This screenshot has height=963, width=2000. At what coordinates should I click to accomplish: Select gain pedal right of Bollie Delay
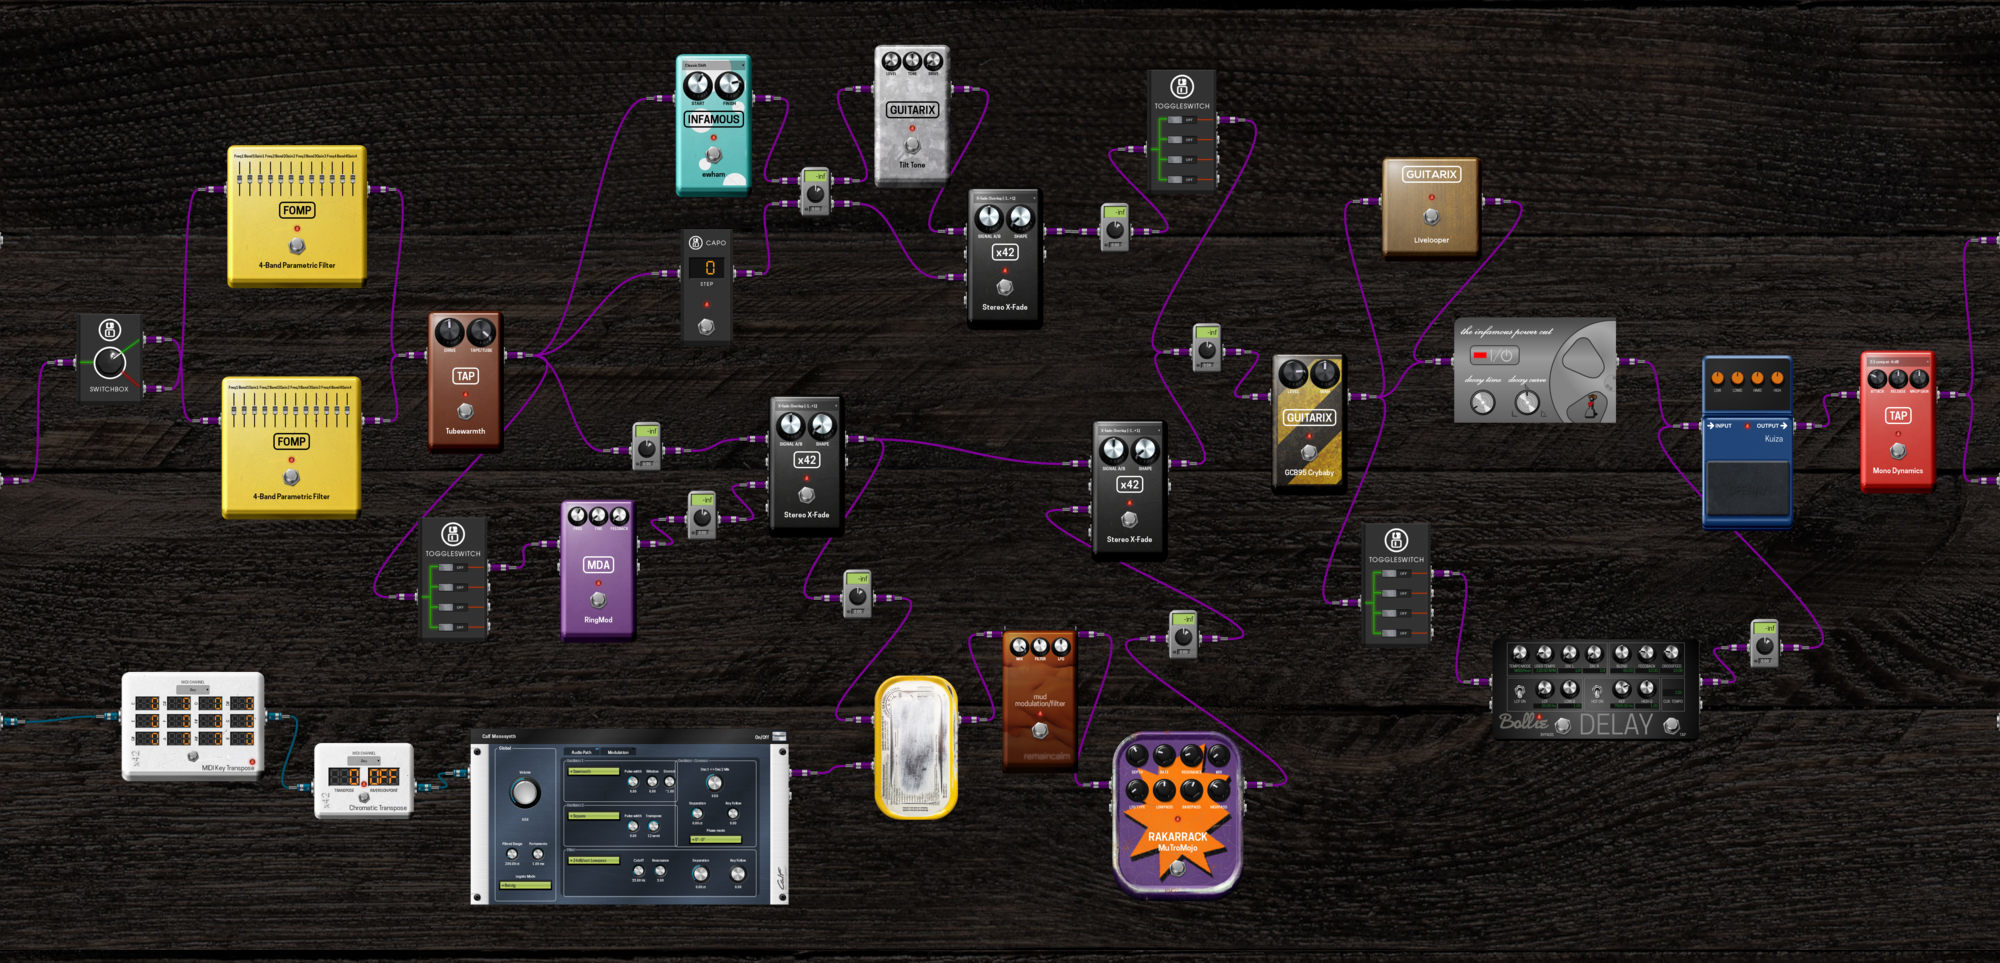(1764, 643)
